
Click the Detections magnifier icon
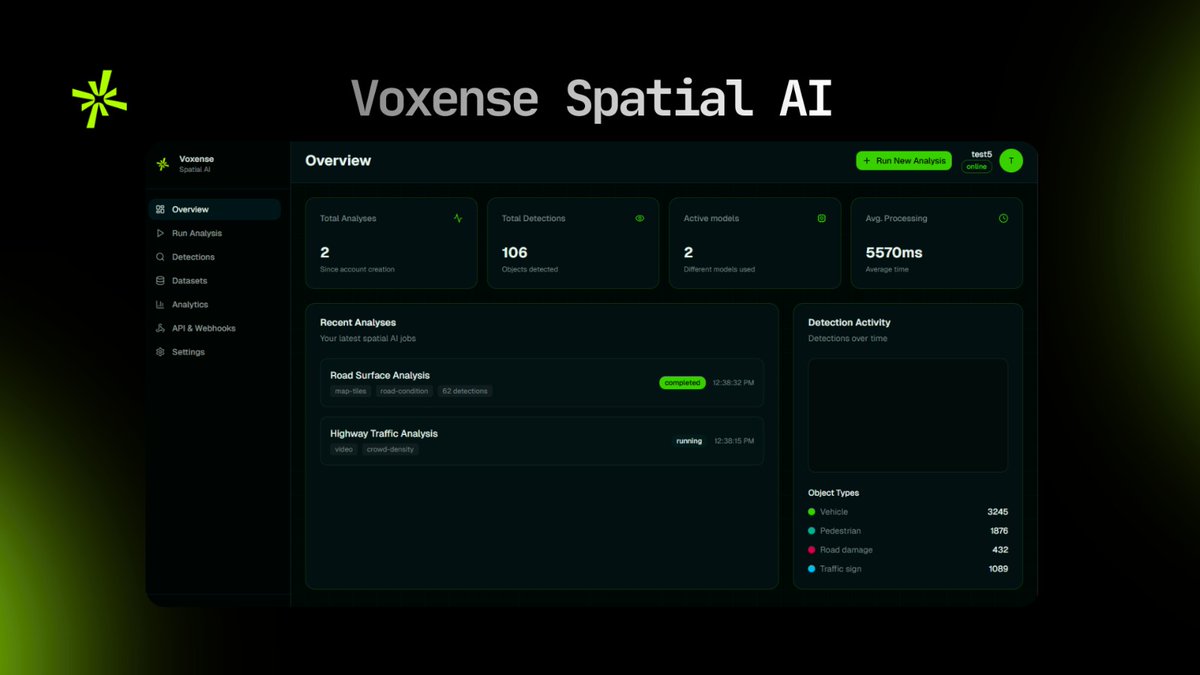(x=160, y=257)
